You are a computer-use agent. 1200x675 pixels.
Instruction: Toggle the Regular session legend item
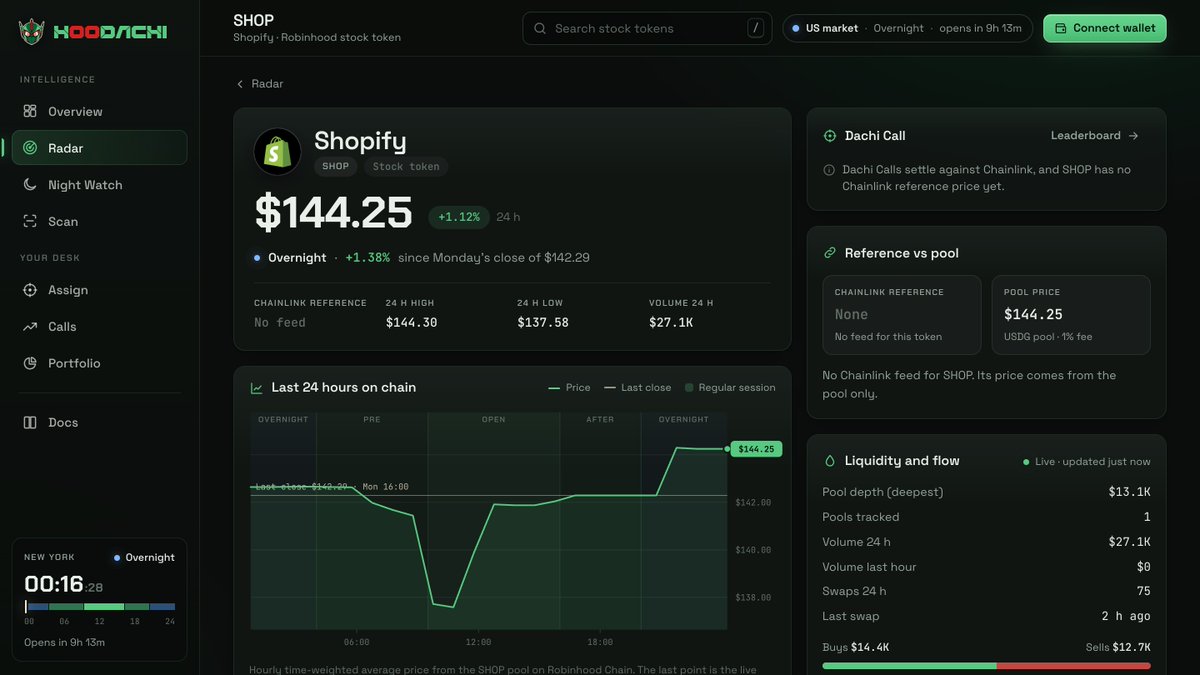click(730, 388)
